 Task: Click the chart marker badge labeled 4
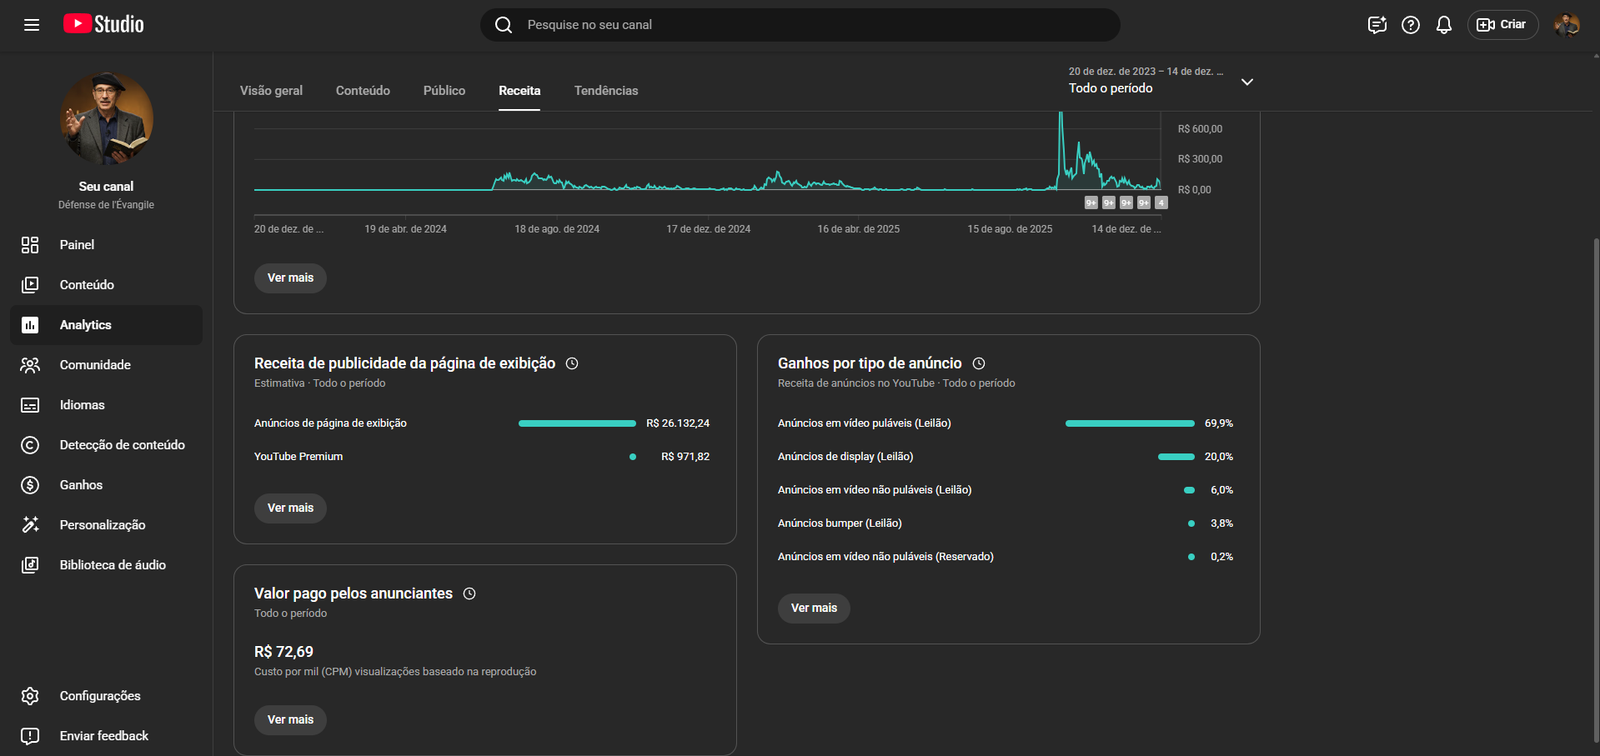[x=1161, y=203]
